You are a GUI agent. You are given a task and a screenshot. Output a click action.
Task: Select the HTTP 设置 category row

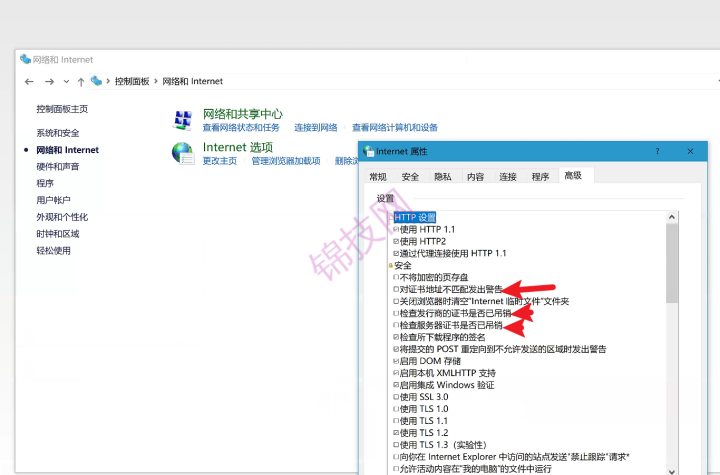click(x=415, y=217)
